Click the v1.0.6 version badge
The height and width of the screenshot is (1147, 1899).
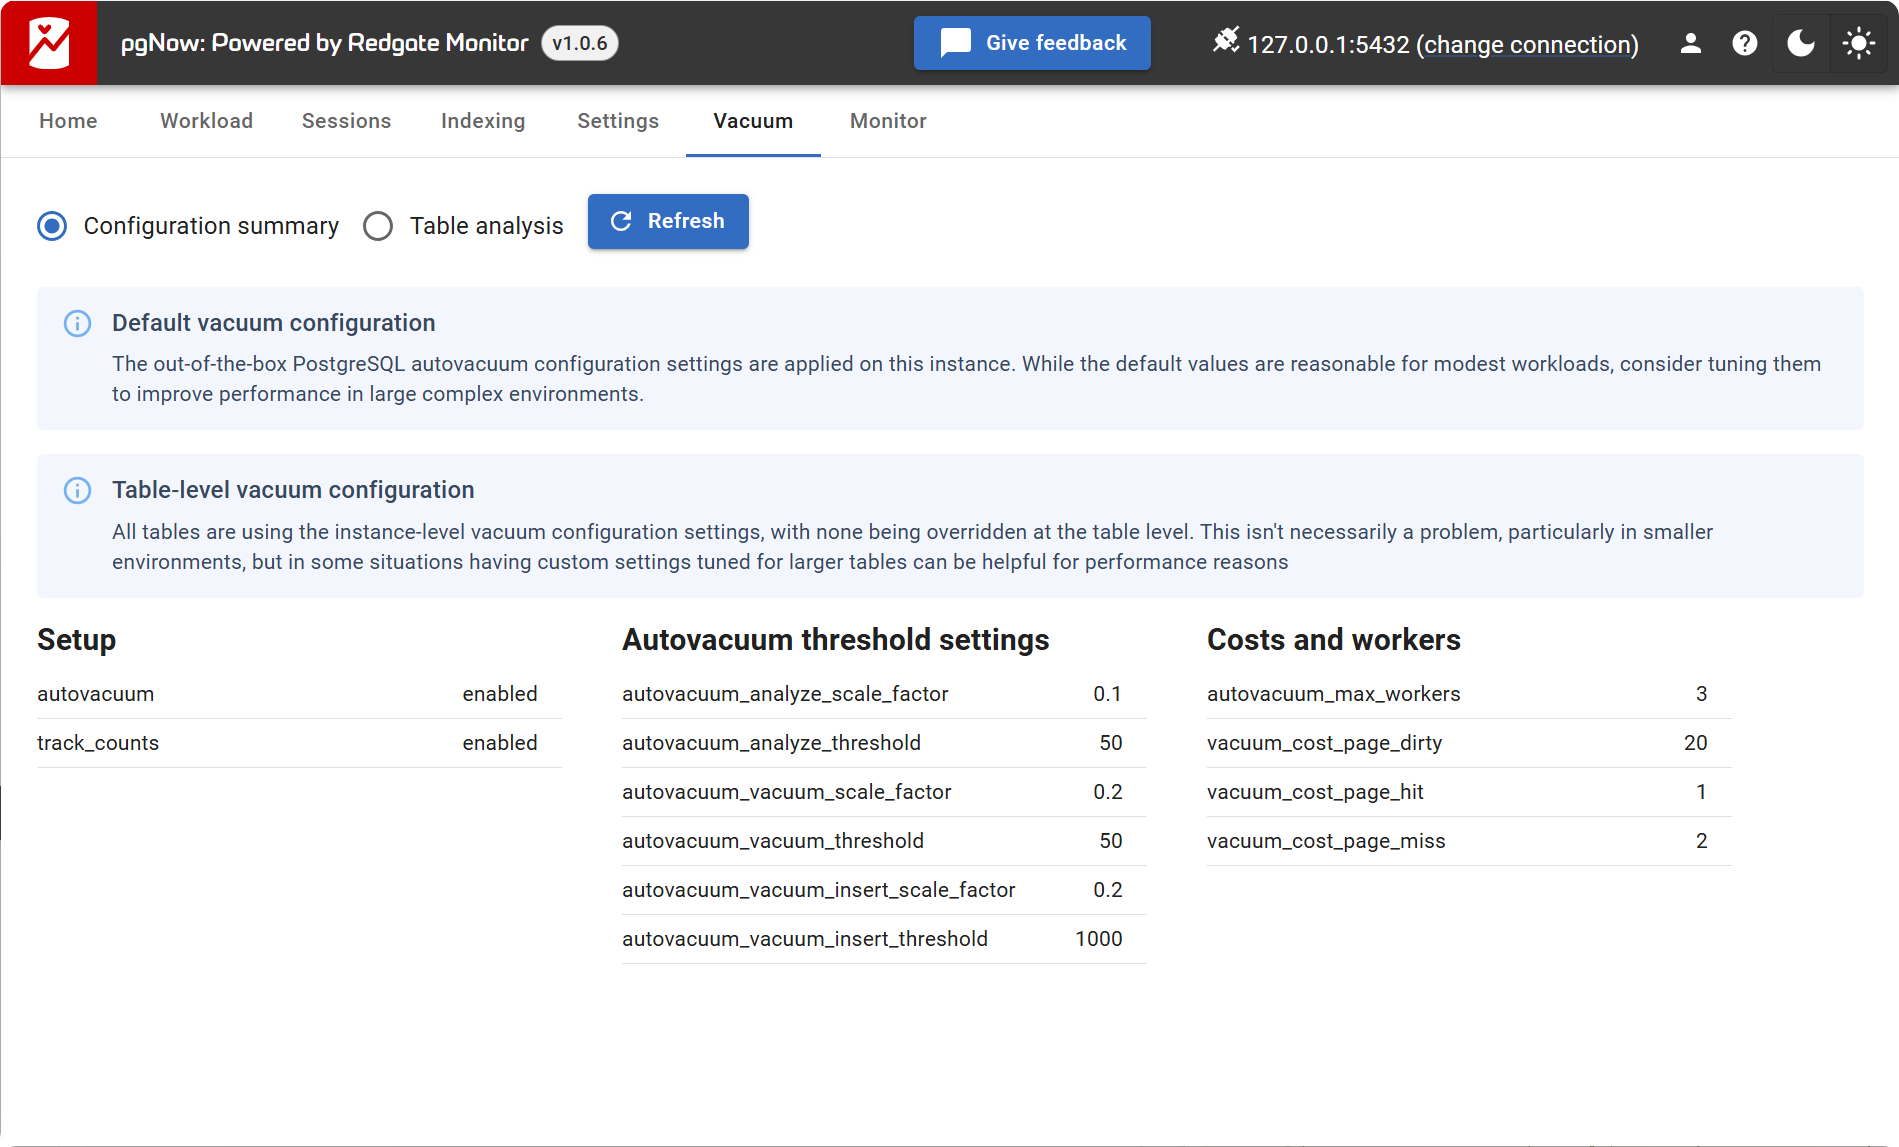tap(580, 43)
